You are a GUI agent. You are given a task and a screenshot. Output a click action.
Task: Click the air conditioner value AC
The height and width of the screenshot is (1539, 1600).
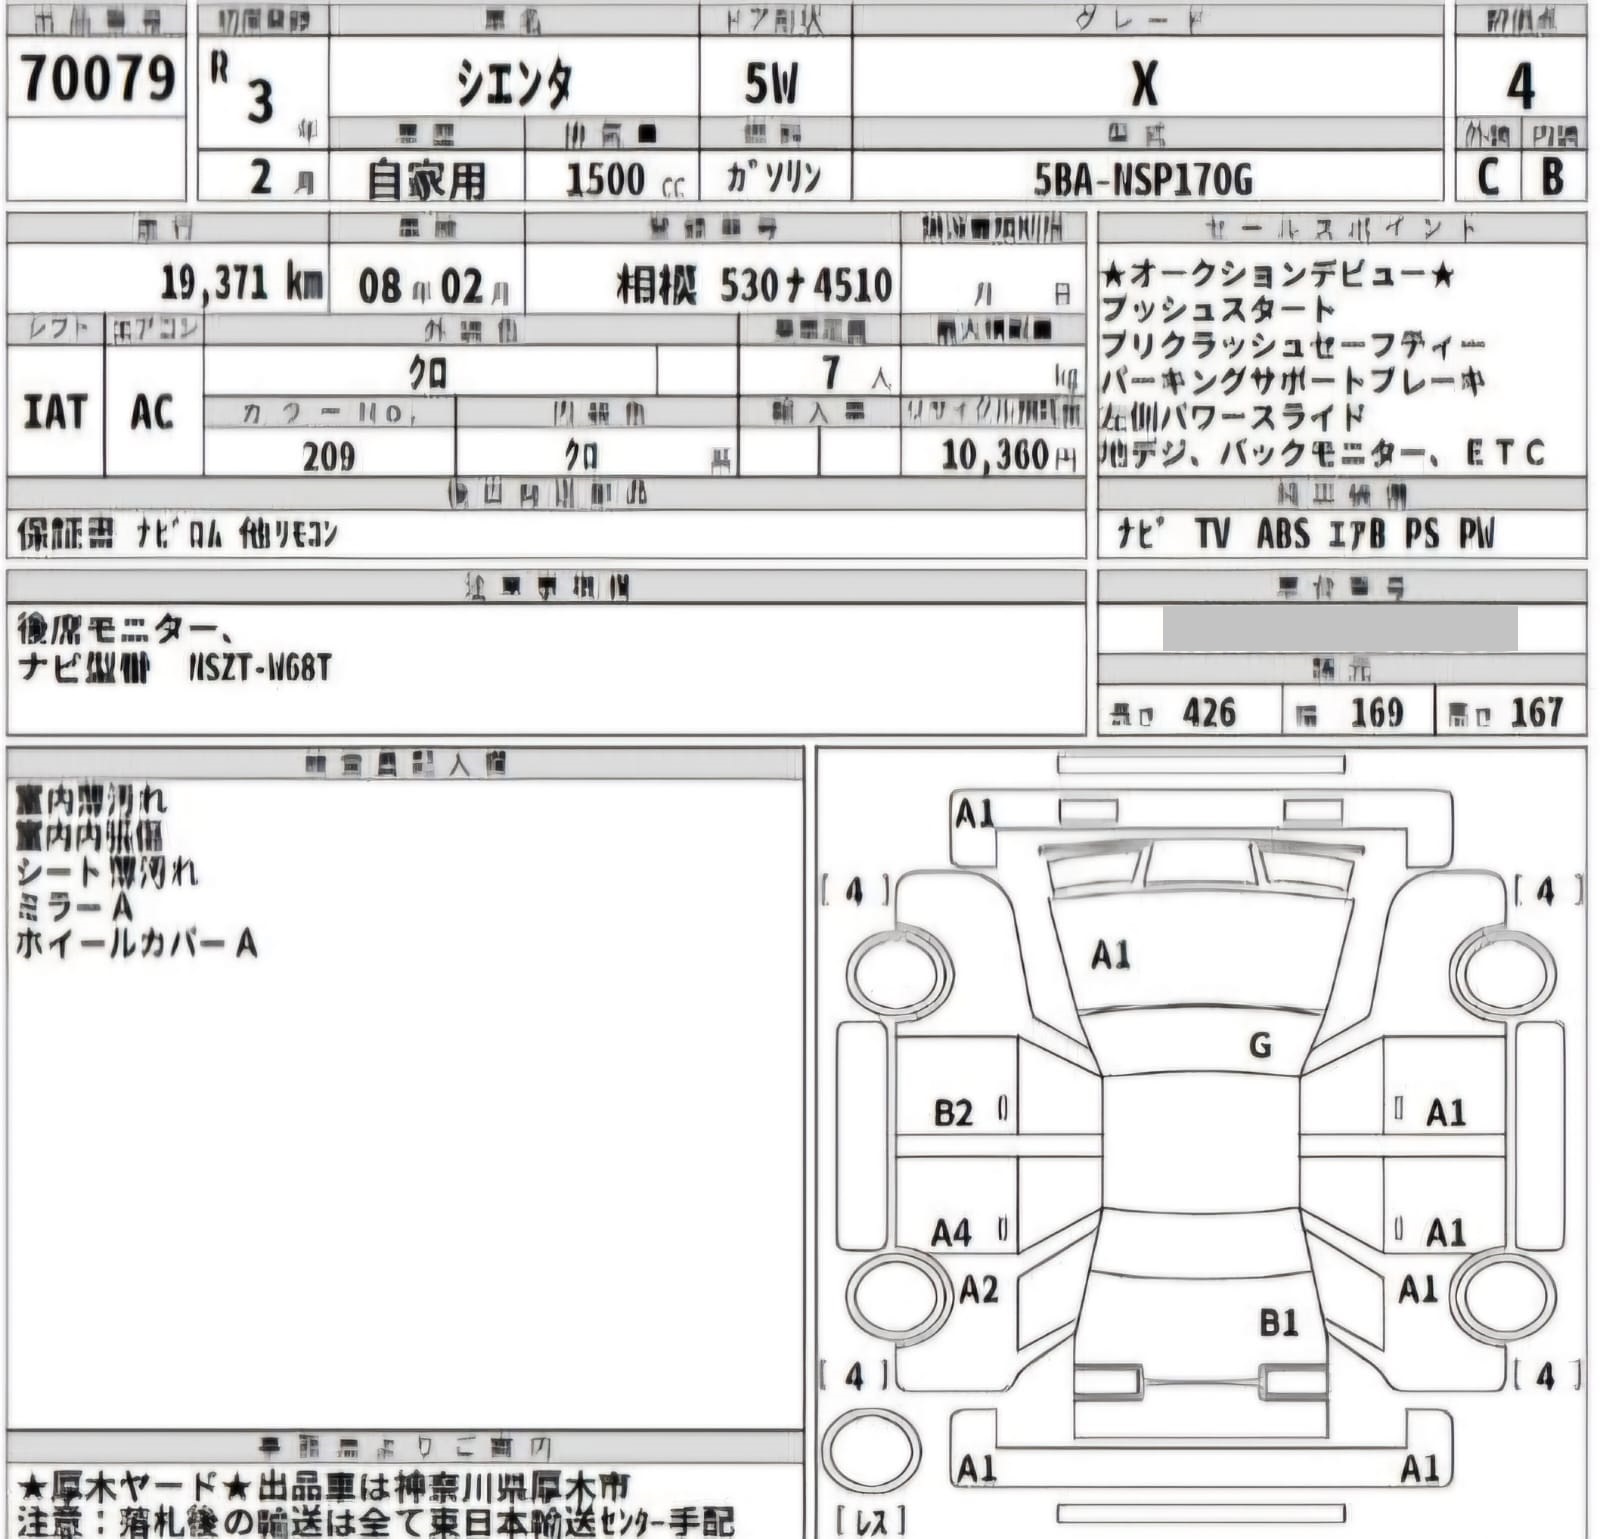coord(152,411)
